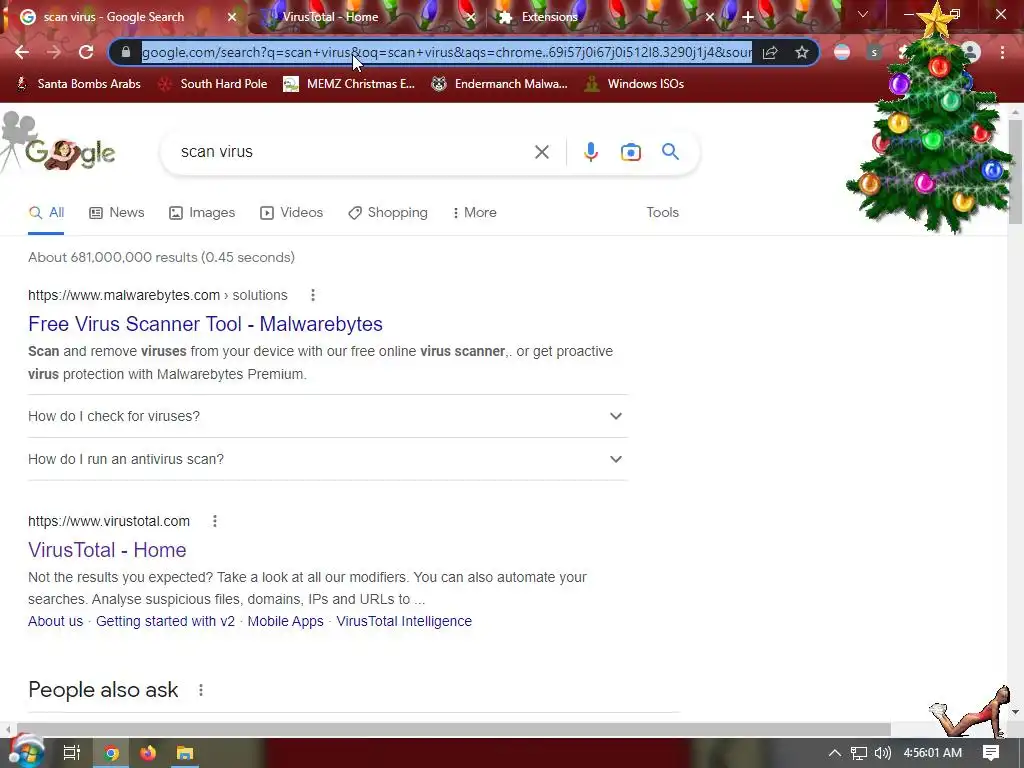Click the greyed-out forward navigation arrow

54,52
